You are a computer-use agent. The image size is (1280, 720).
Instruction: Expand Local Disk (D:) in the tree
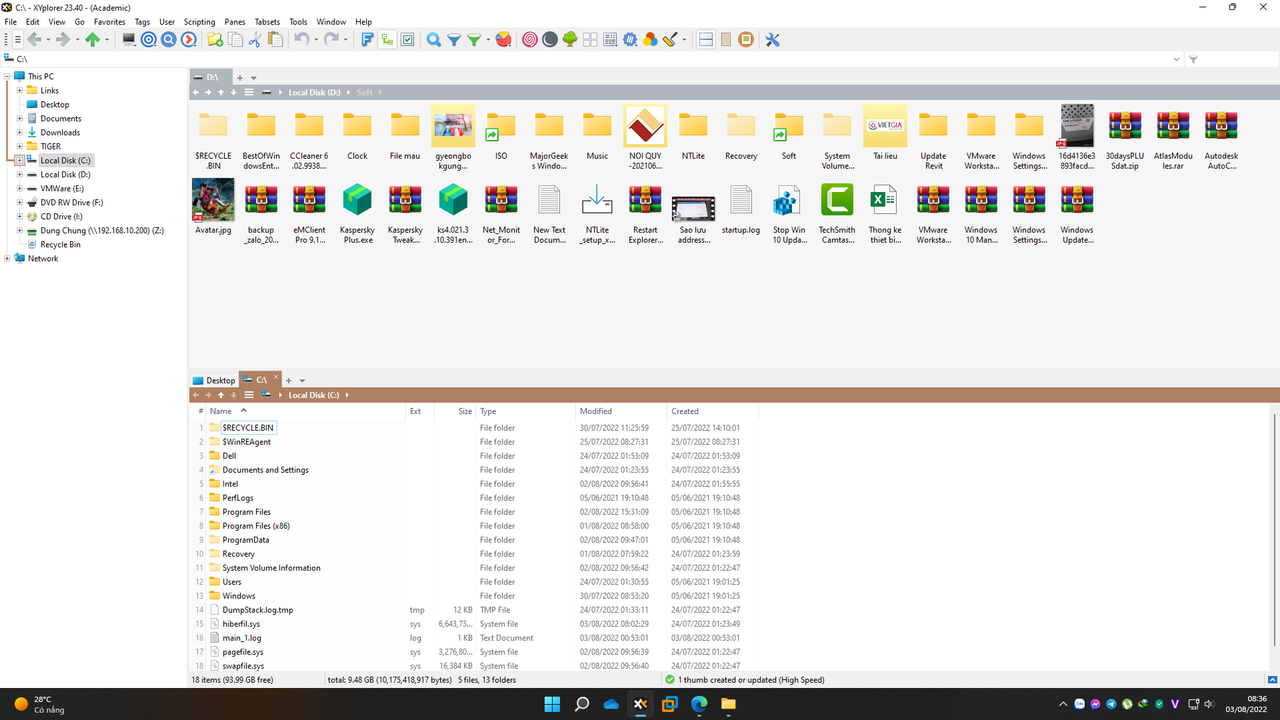[22, 173]
